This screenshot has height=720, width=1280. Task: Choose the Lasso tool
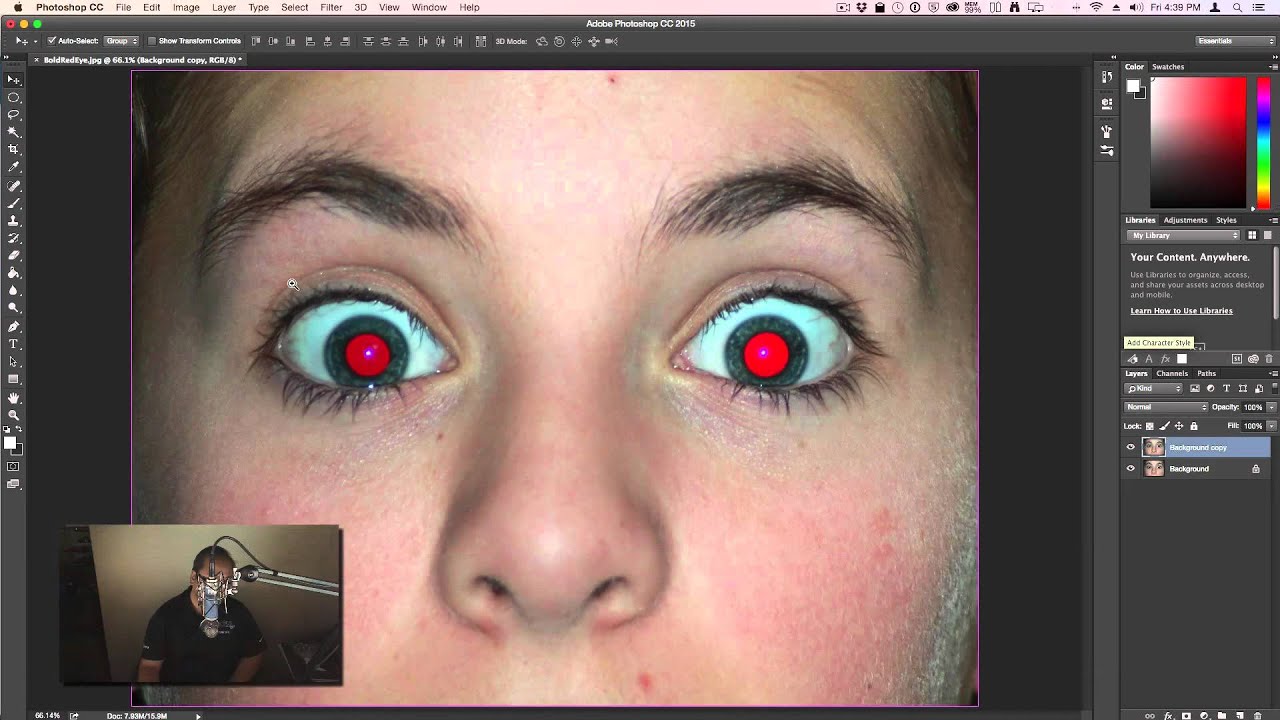pyautogui.click(x=14, y=115)
